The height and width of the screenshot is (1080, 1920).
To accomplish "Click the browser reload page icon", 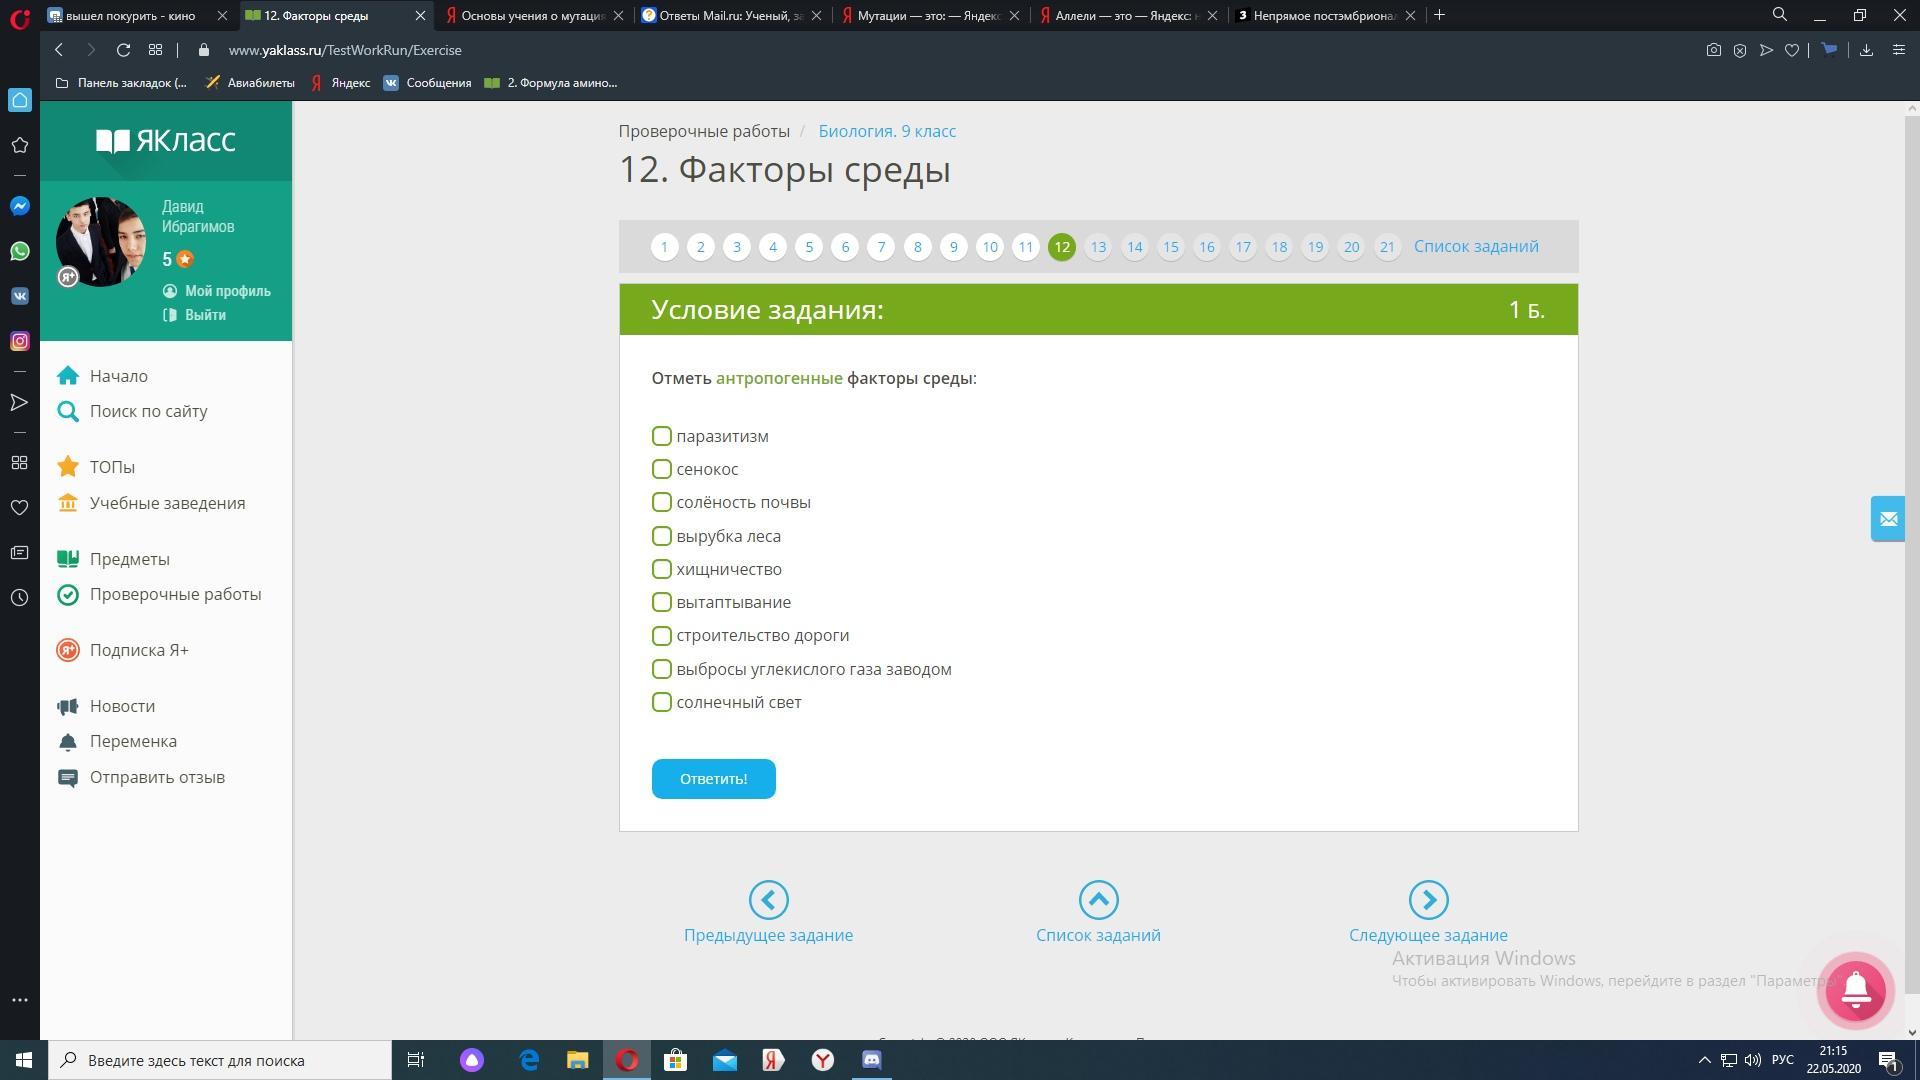I will pos(123,50).
